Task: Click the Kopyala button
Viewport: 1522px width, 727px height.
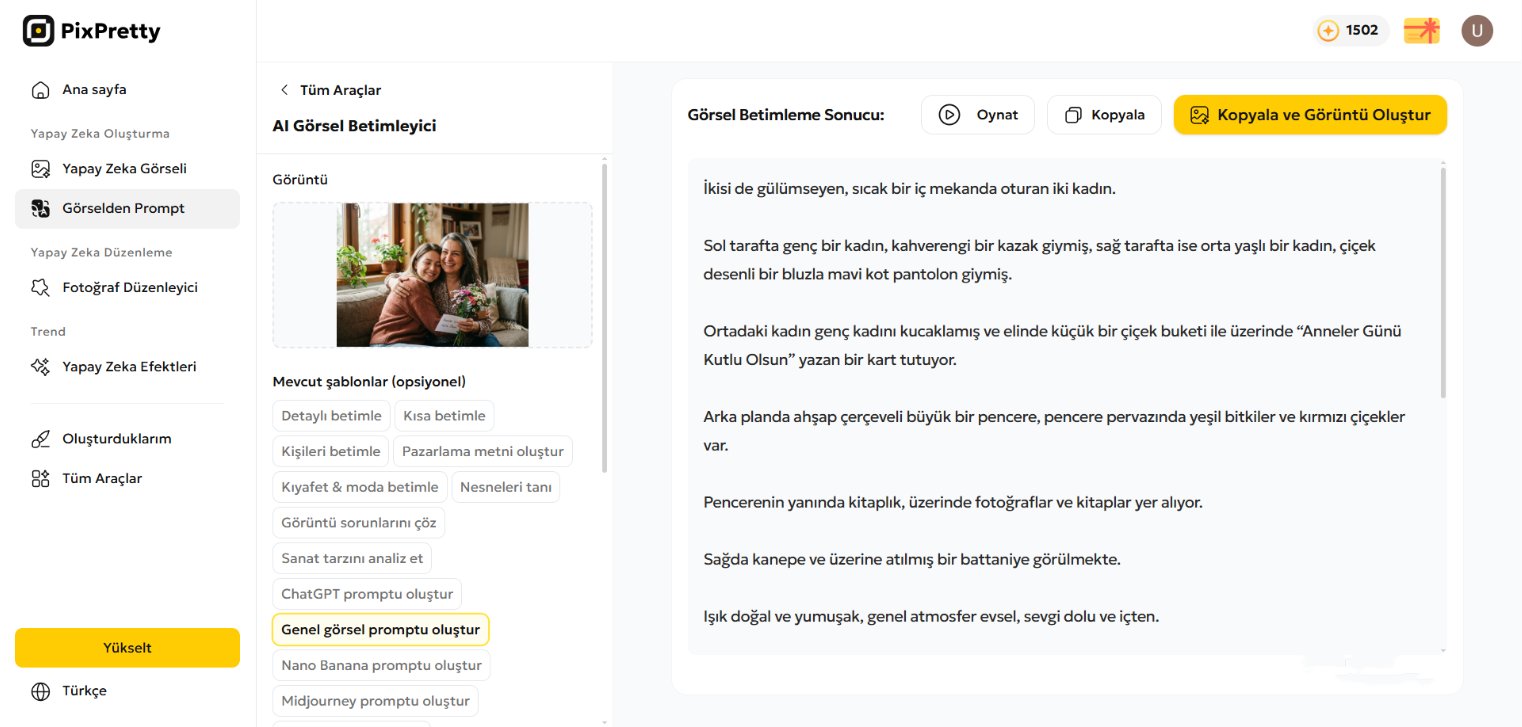Action: coord(1104,115)
